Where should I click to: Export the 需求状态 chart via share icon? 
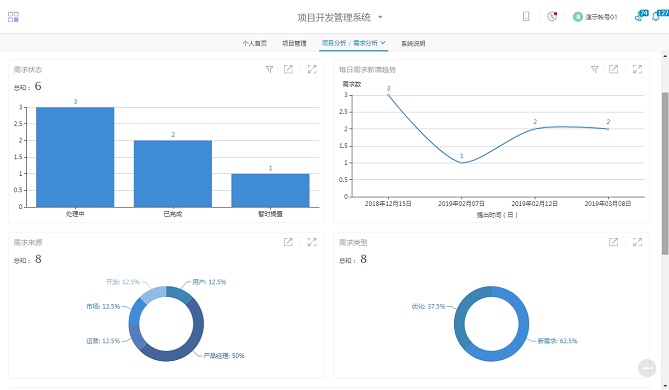(x=288, y=69)
